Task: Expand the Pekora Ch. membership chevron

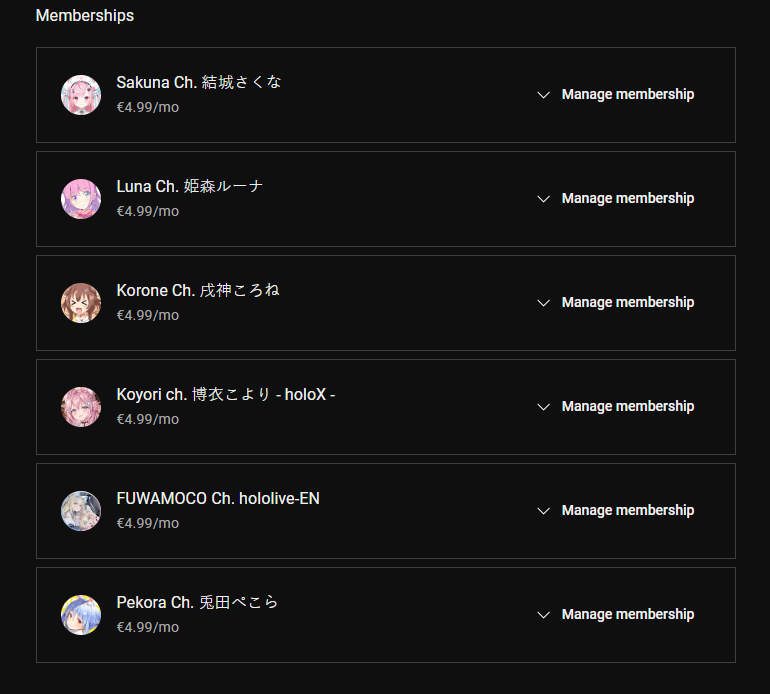Action: tap(543, 615)
